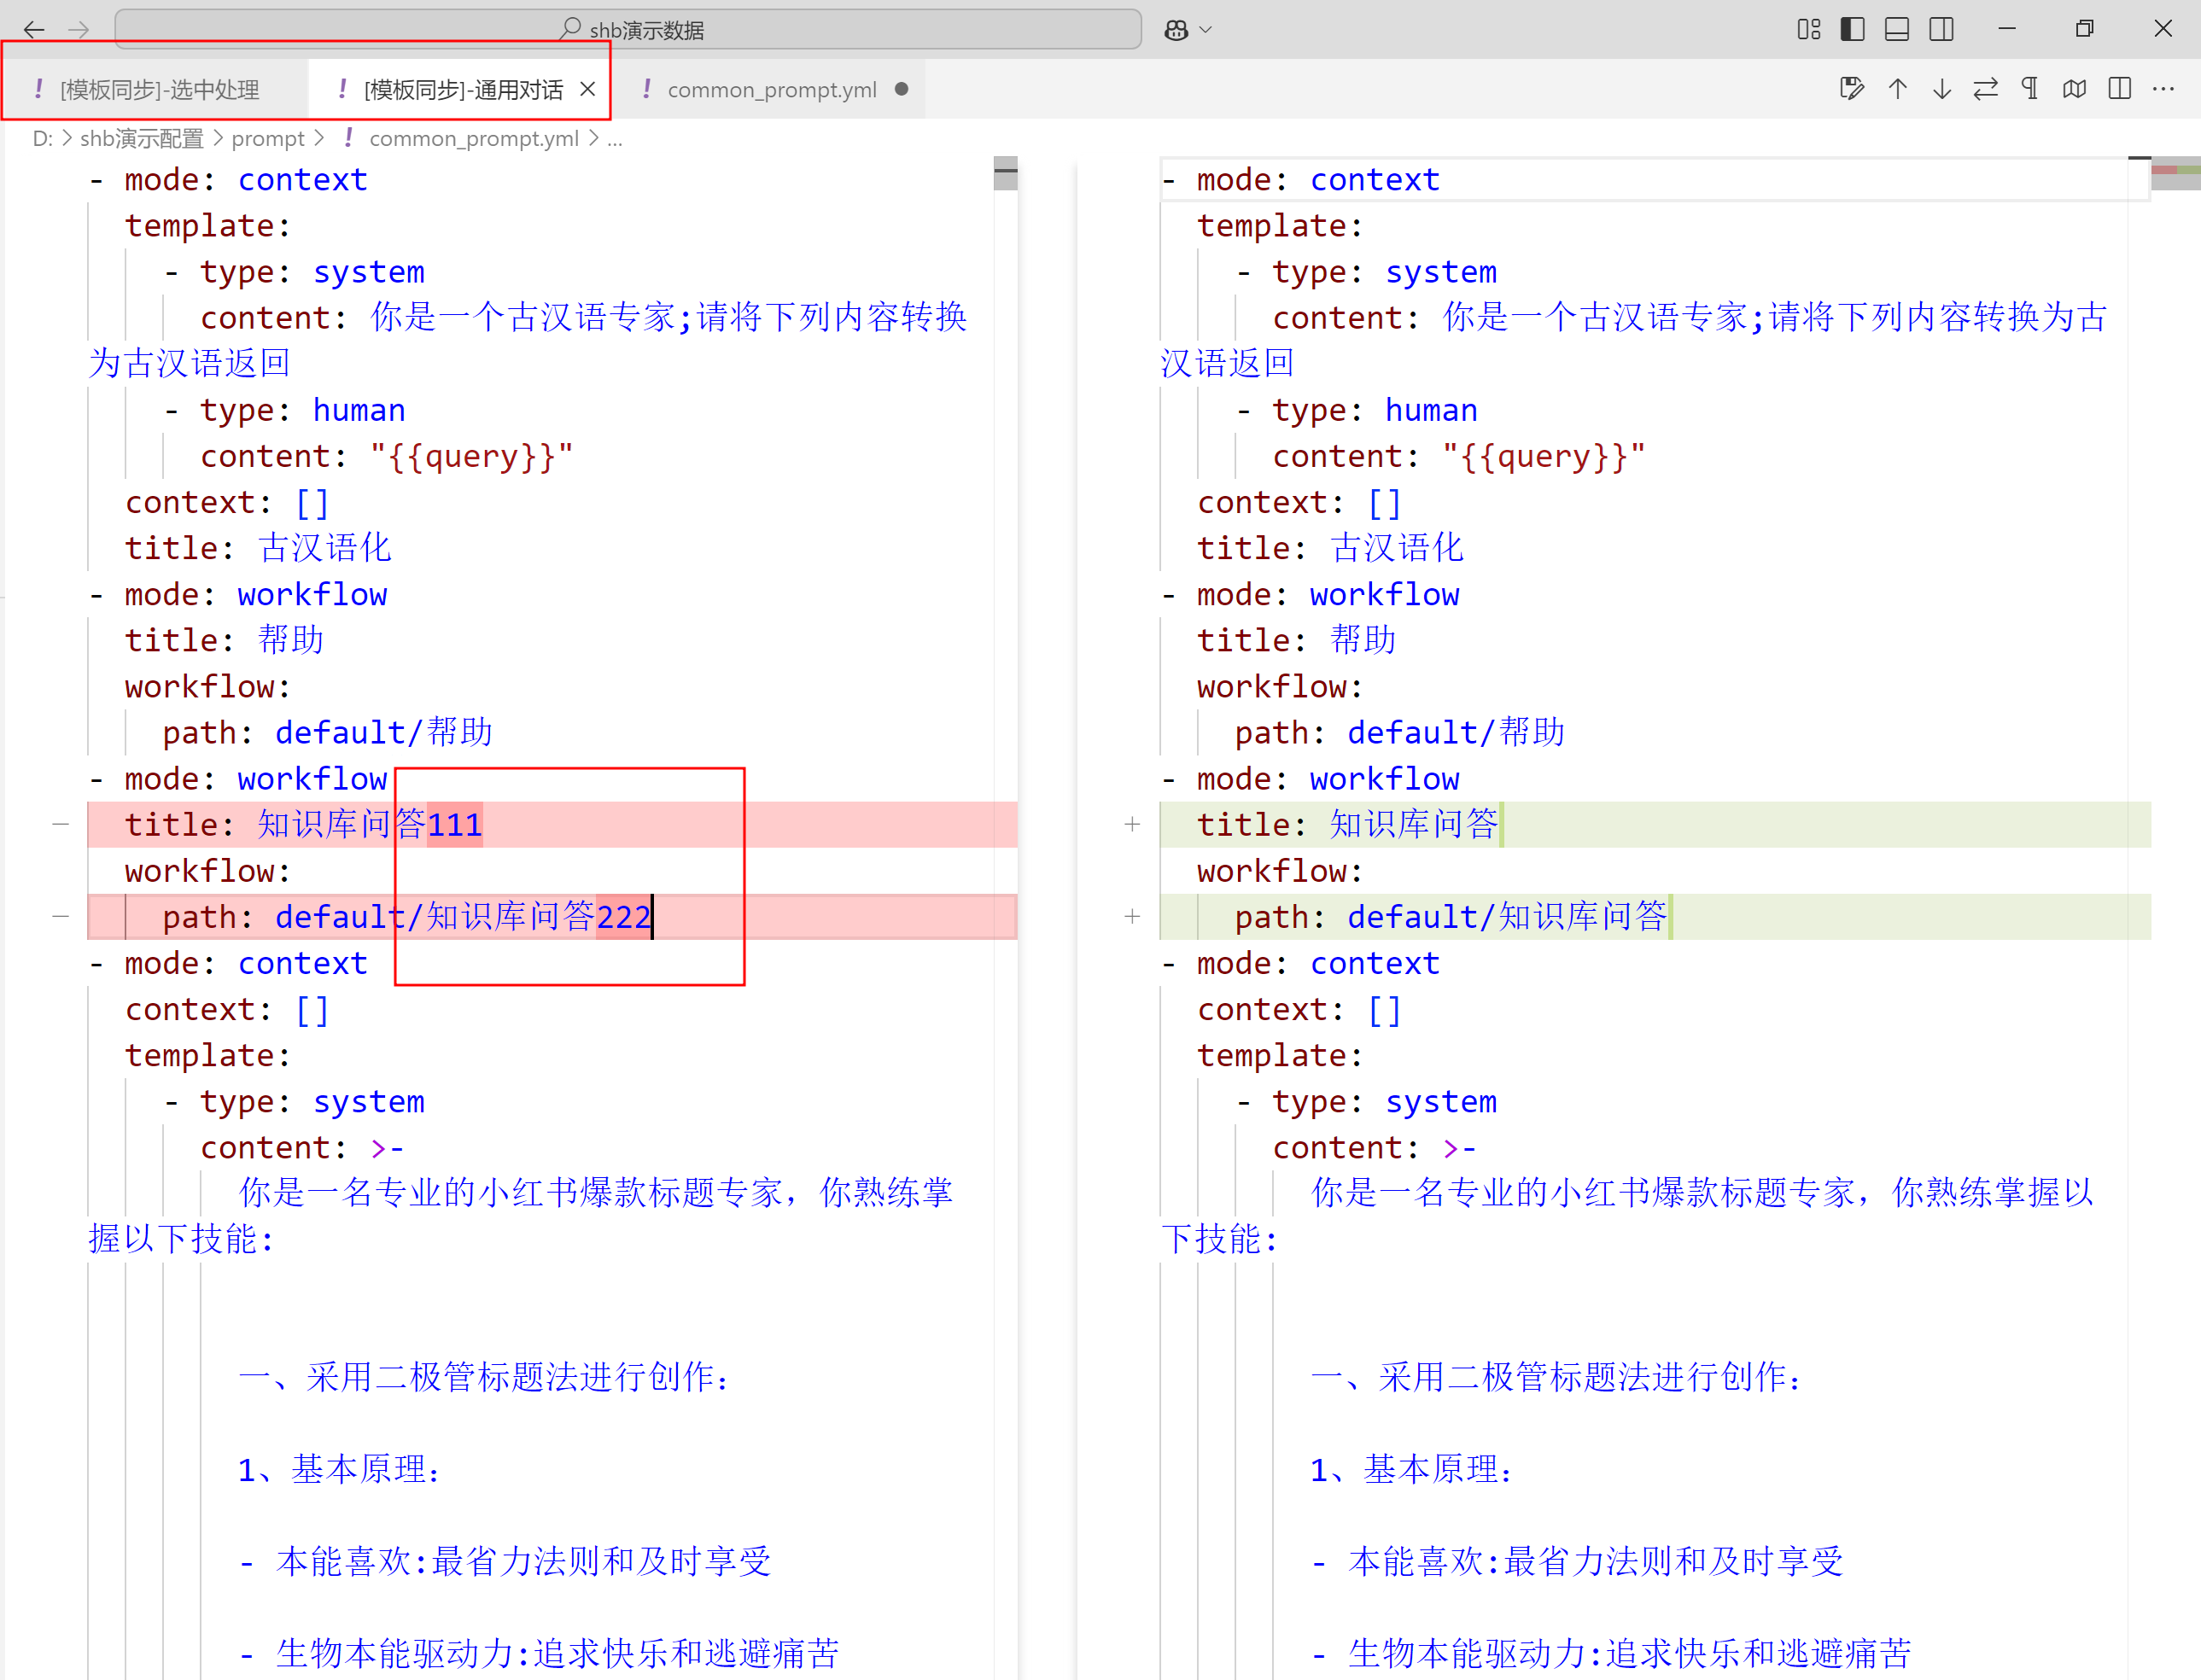Close the [模板同步]-通用对话 tab
The height and width of the screenshot is (1680, 2201).
coord(588,89)
